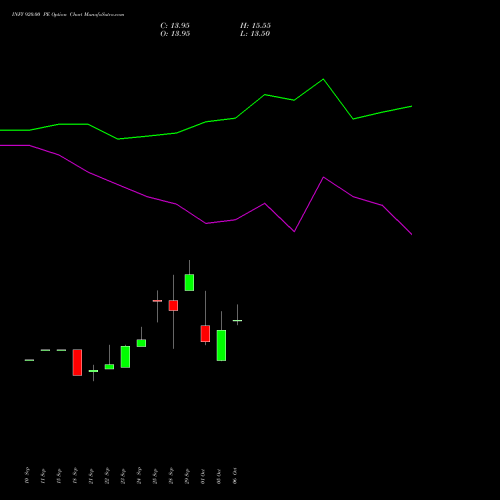Select the 29 Sep date label
The width and height of the screenshot is (500, 500).
pyautogui.click(x=187, y=476)
